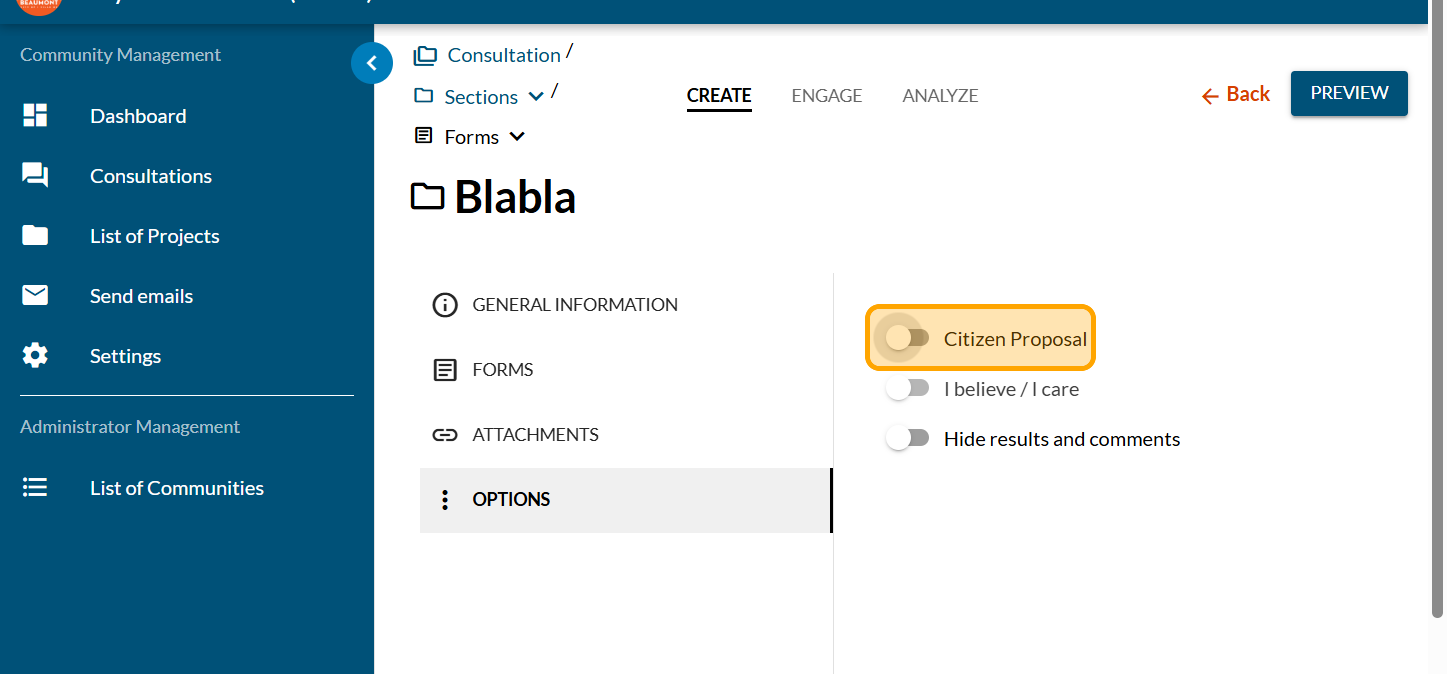Expand the Sections breadcrumb dropdown
The width and height of the screenshot is (1447, 674).
coord(536,97)
